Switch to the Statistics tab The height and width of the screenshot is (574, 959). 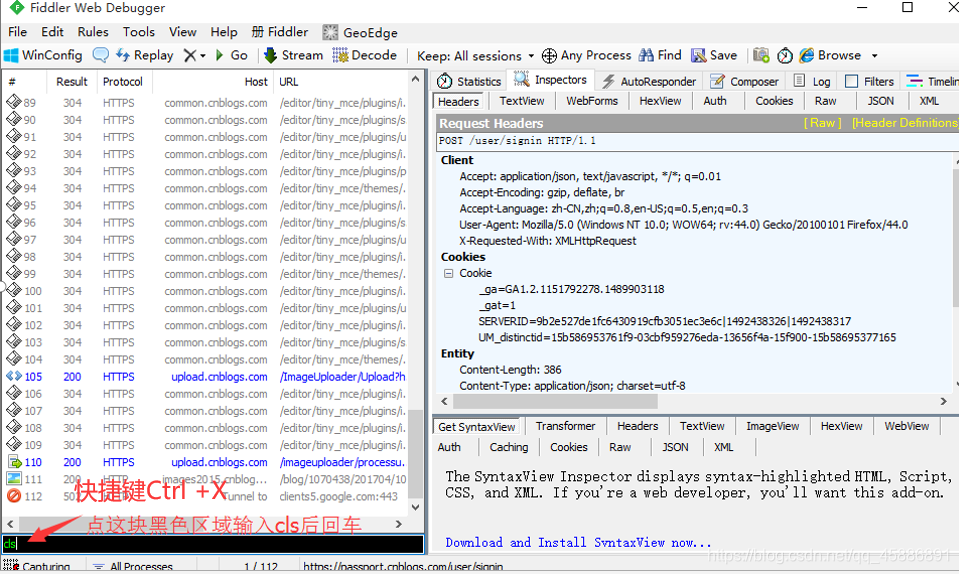(470, 81)
